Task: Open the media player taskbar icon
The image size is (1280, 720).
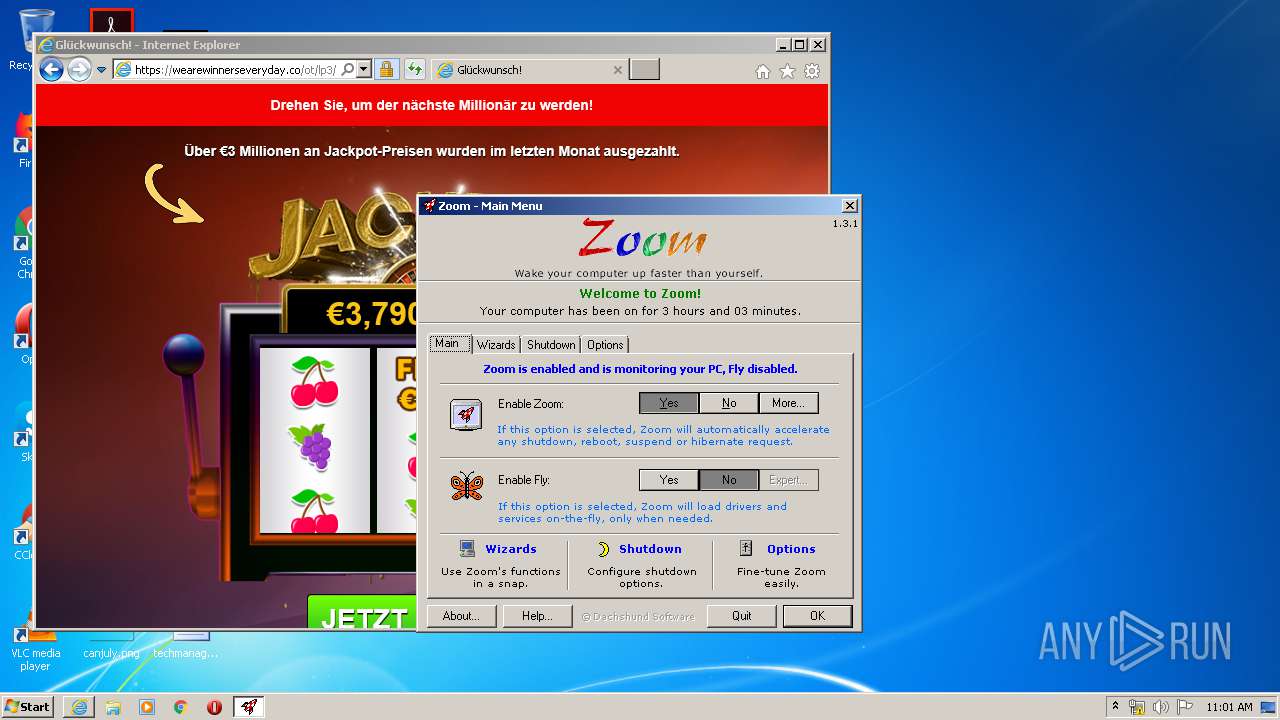Action: pos(147,707)
